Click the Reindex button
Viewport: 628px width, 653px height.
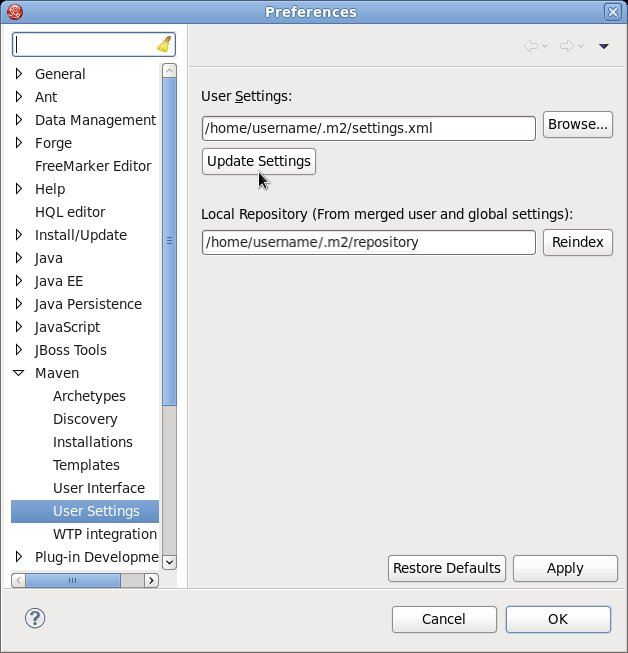[x=577, y=242]
